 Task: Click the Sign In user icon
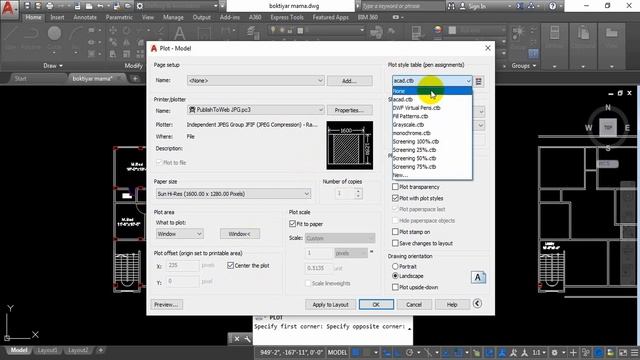(x=462, y=6)
